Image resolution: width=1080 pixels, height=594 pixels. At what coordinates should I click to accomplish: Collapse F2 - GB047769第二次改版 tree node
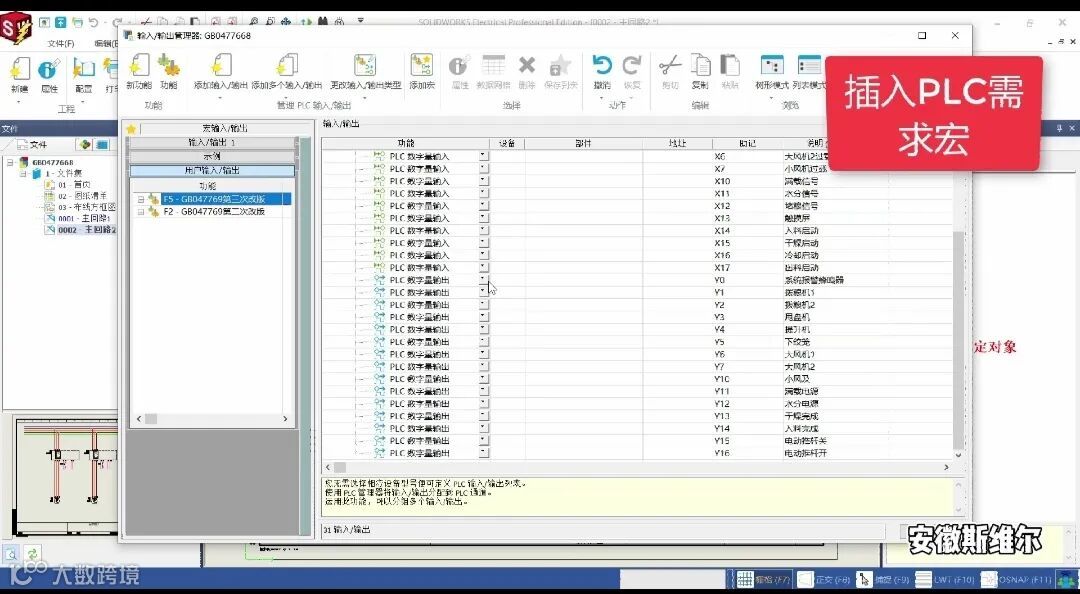click(141, 212)
